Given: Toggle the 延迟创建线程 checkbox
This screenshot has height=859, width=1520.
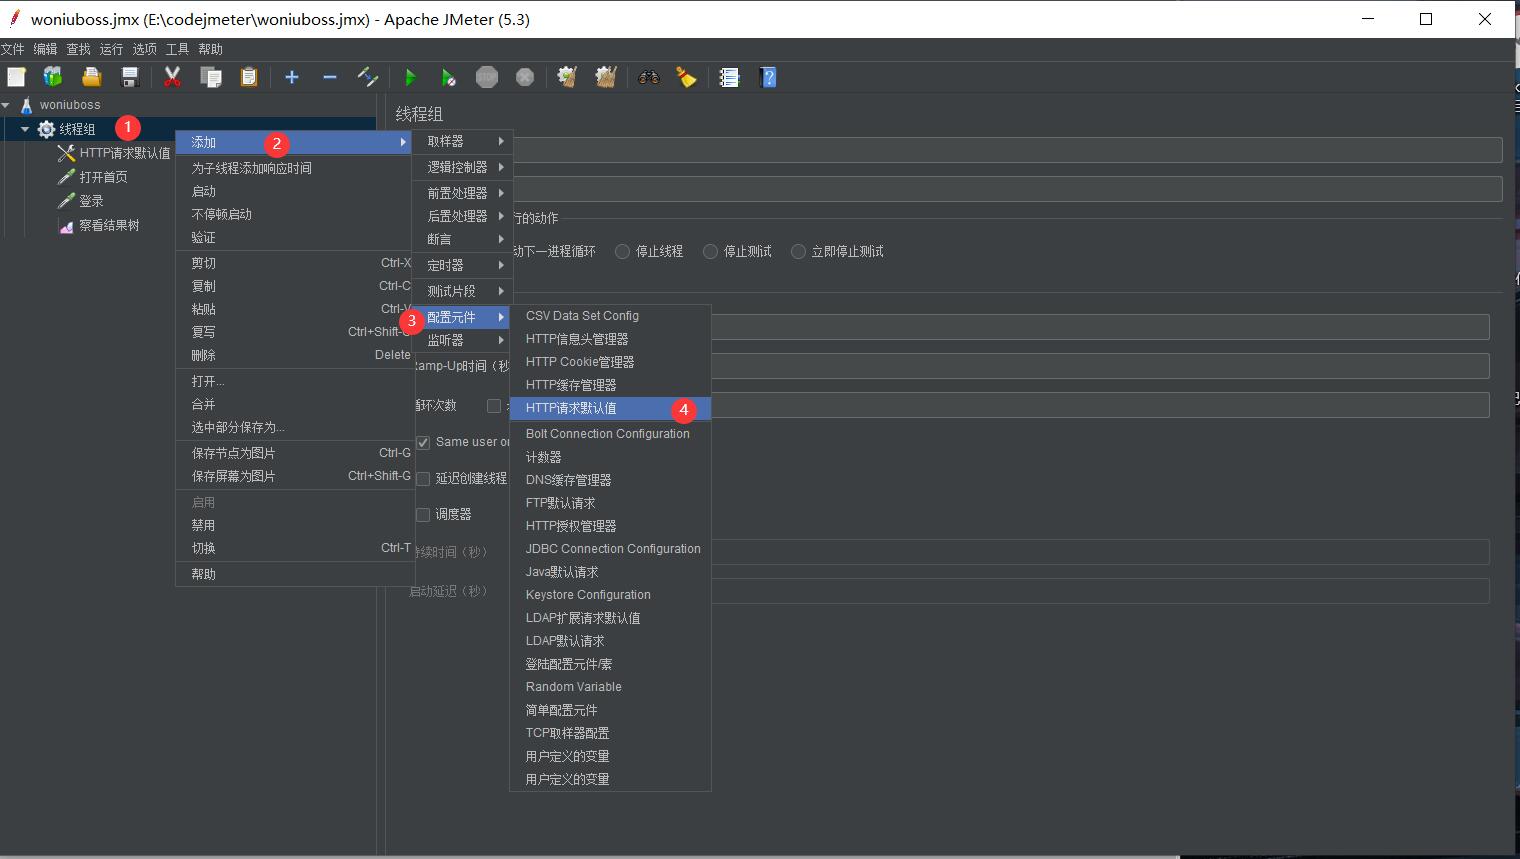Looking at the screenshot, I should 424,478.
